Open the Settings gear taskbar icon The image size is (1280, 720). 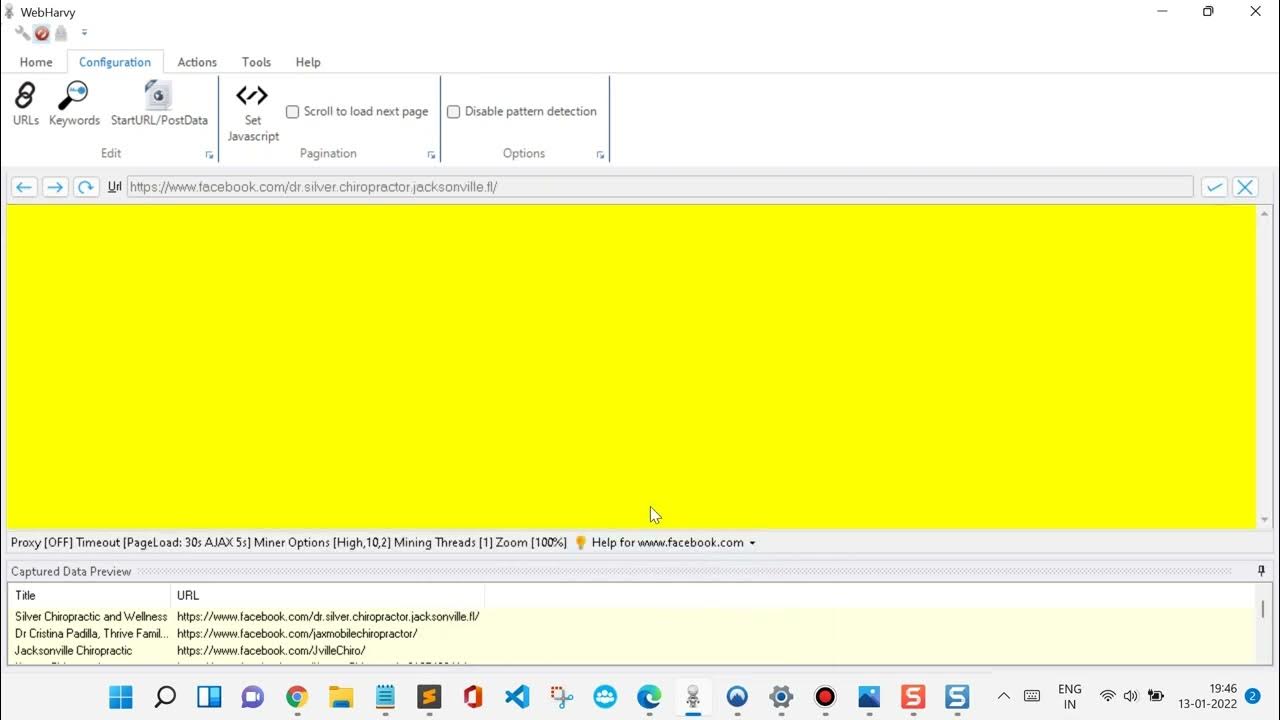point(781,697)
